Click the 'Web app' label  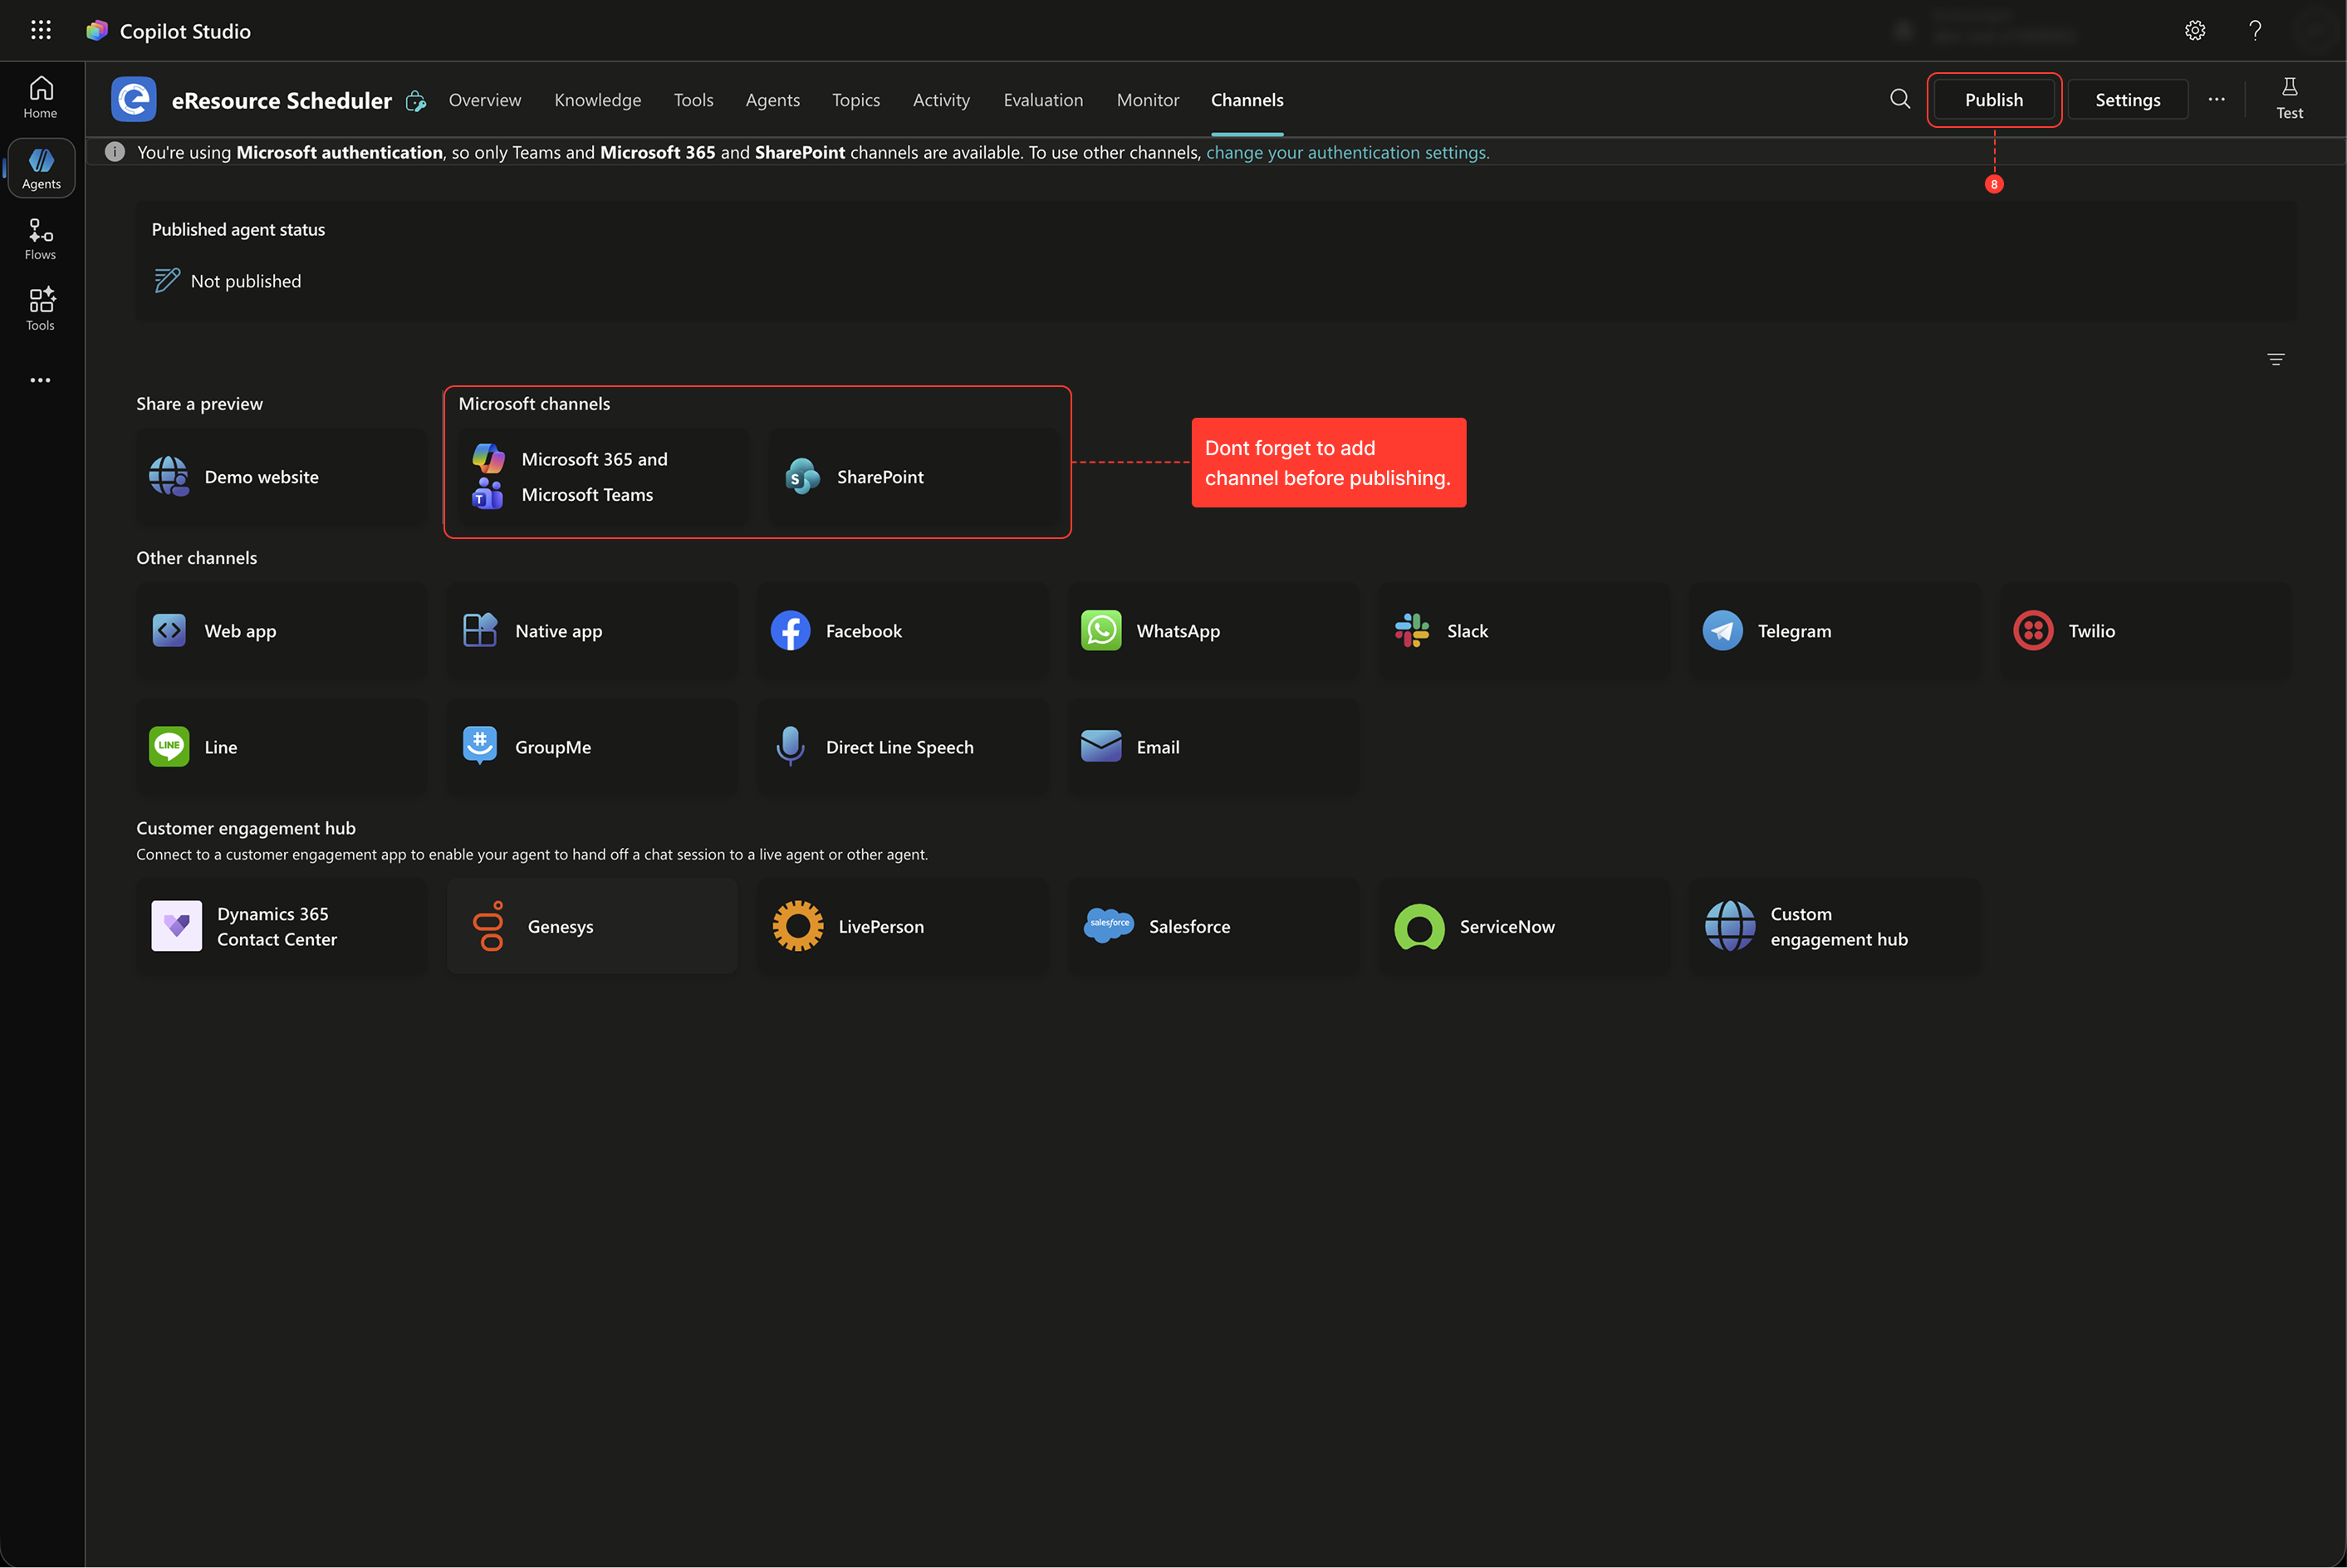[241, 631]
